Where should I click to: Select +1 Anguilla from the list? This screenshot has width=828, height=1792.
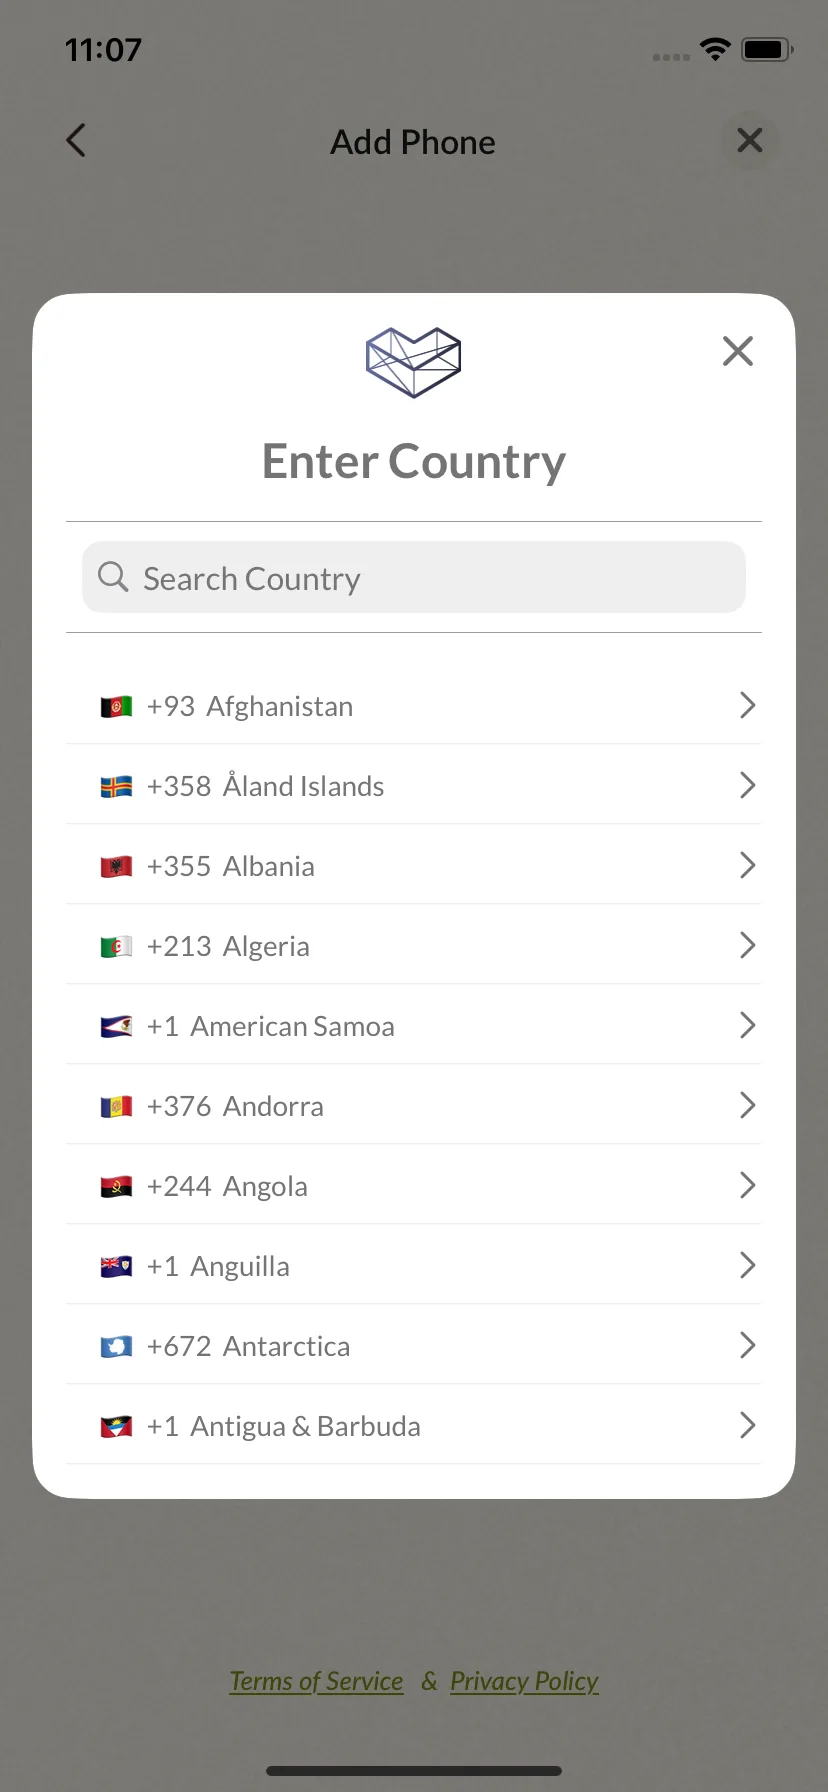tap(414, 1265)
